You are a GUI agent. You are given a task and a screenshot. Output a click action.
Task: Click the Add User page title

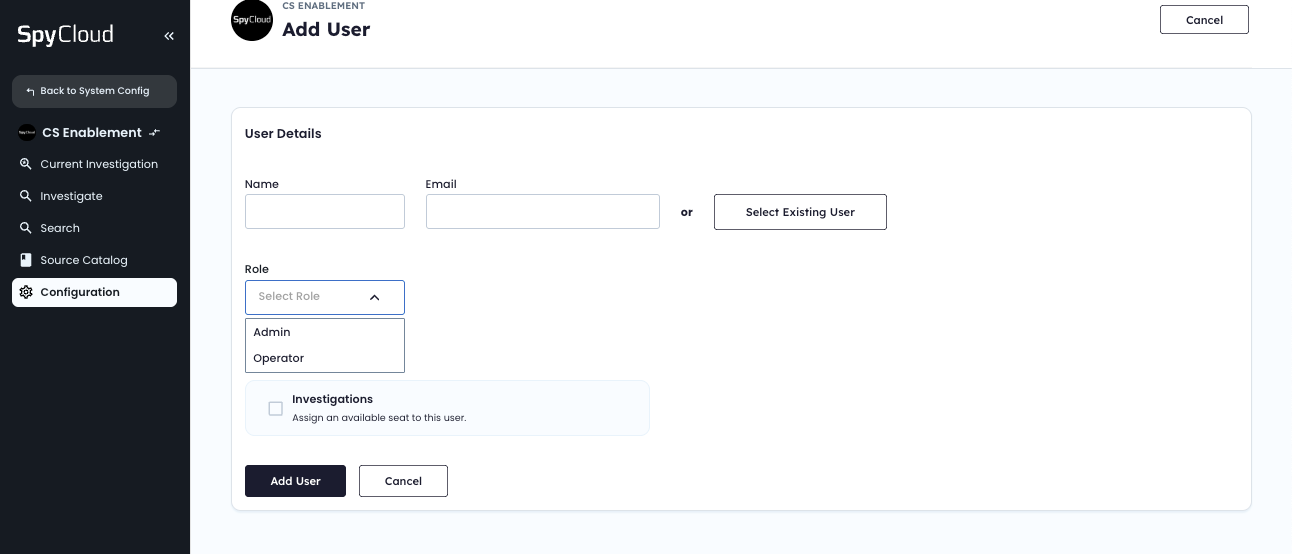(326, 29)
